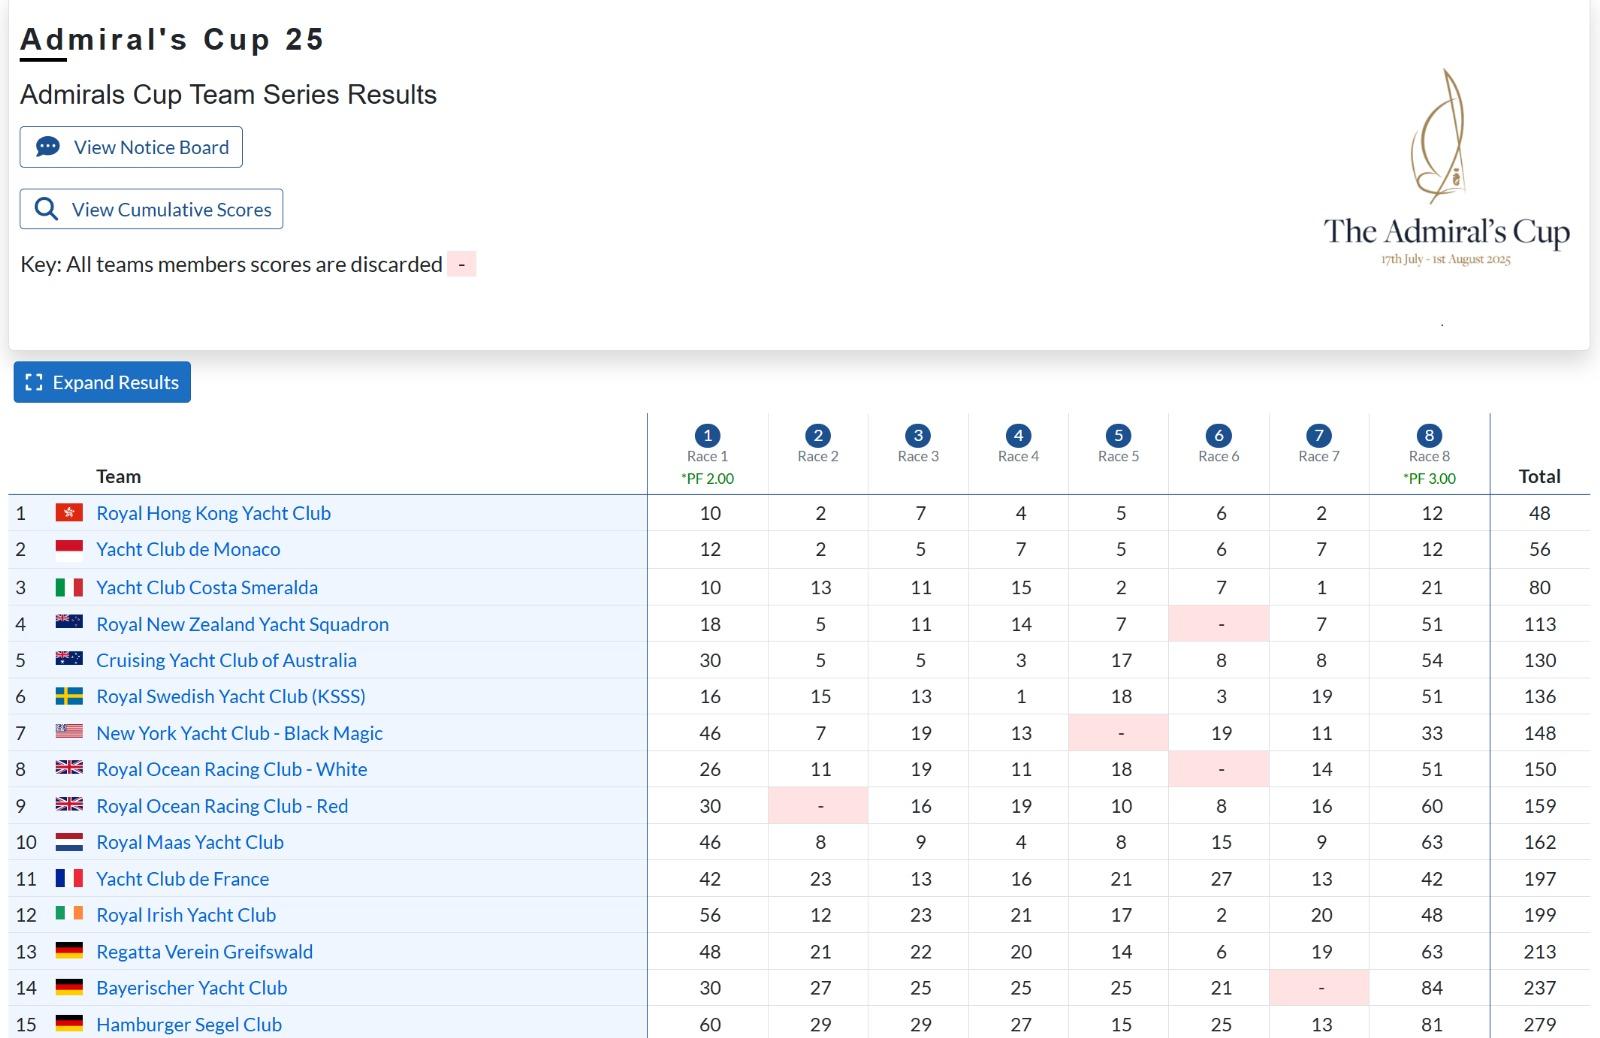Click the Monaco flag icon
Viewport: 1600px width, 1038px height.
(69, 549)
